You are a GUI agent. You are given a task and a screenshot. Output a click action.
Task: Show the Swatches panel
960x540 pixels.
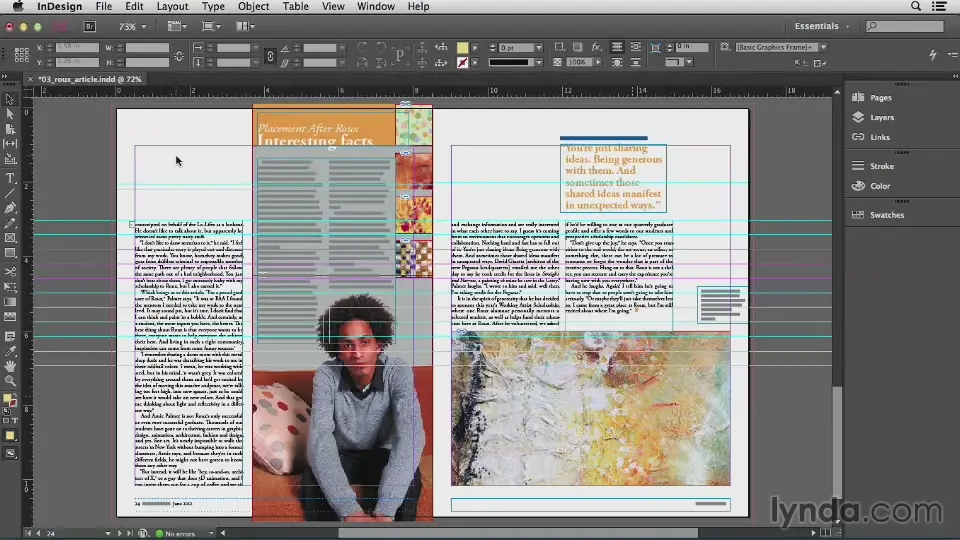[886, 215]
